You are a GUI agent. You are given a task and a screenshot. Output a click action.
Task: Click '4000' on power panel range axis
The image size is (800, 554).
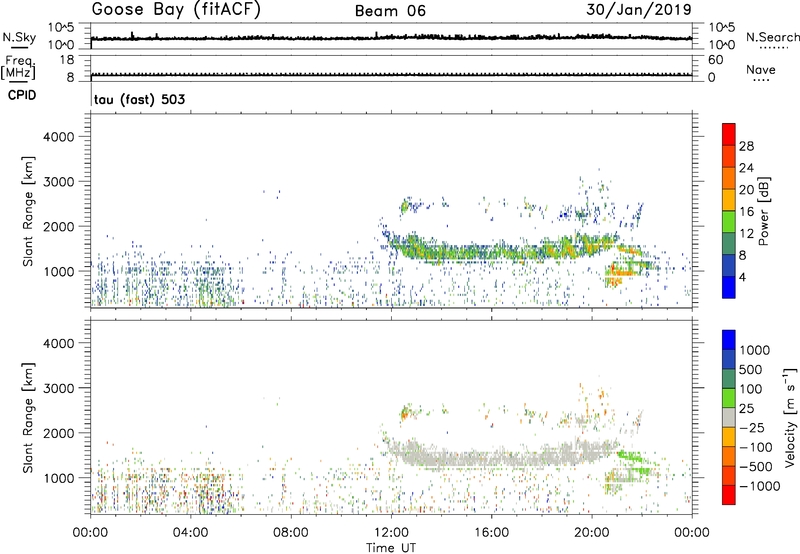point(58,137)
